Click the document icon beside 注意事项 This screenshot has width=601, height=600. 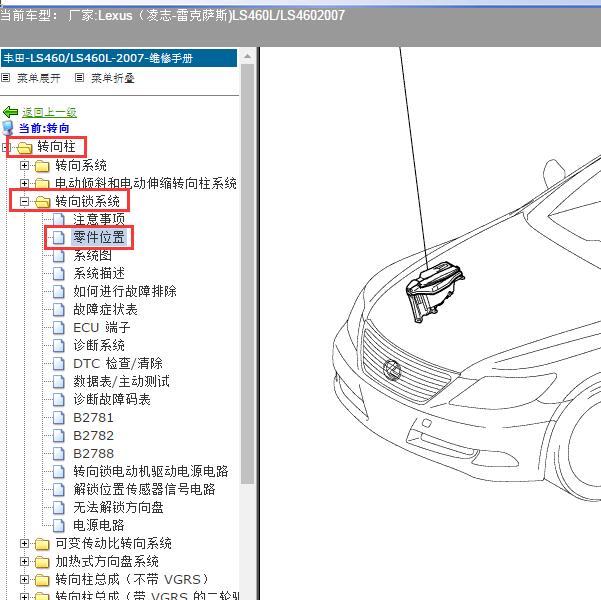coord(59,220)
